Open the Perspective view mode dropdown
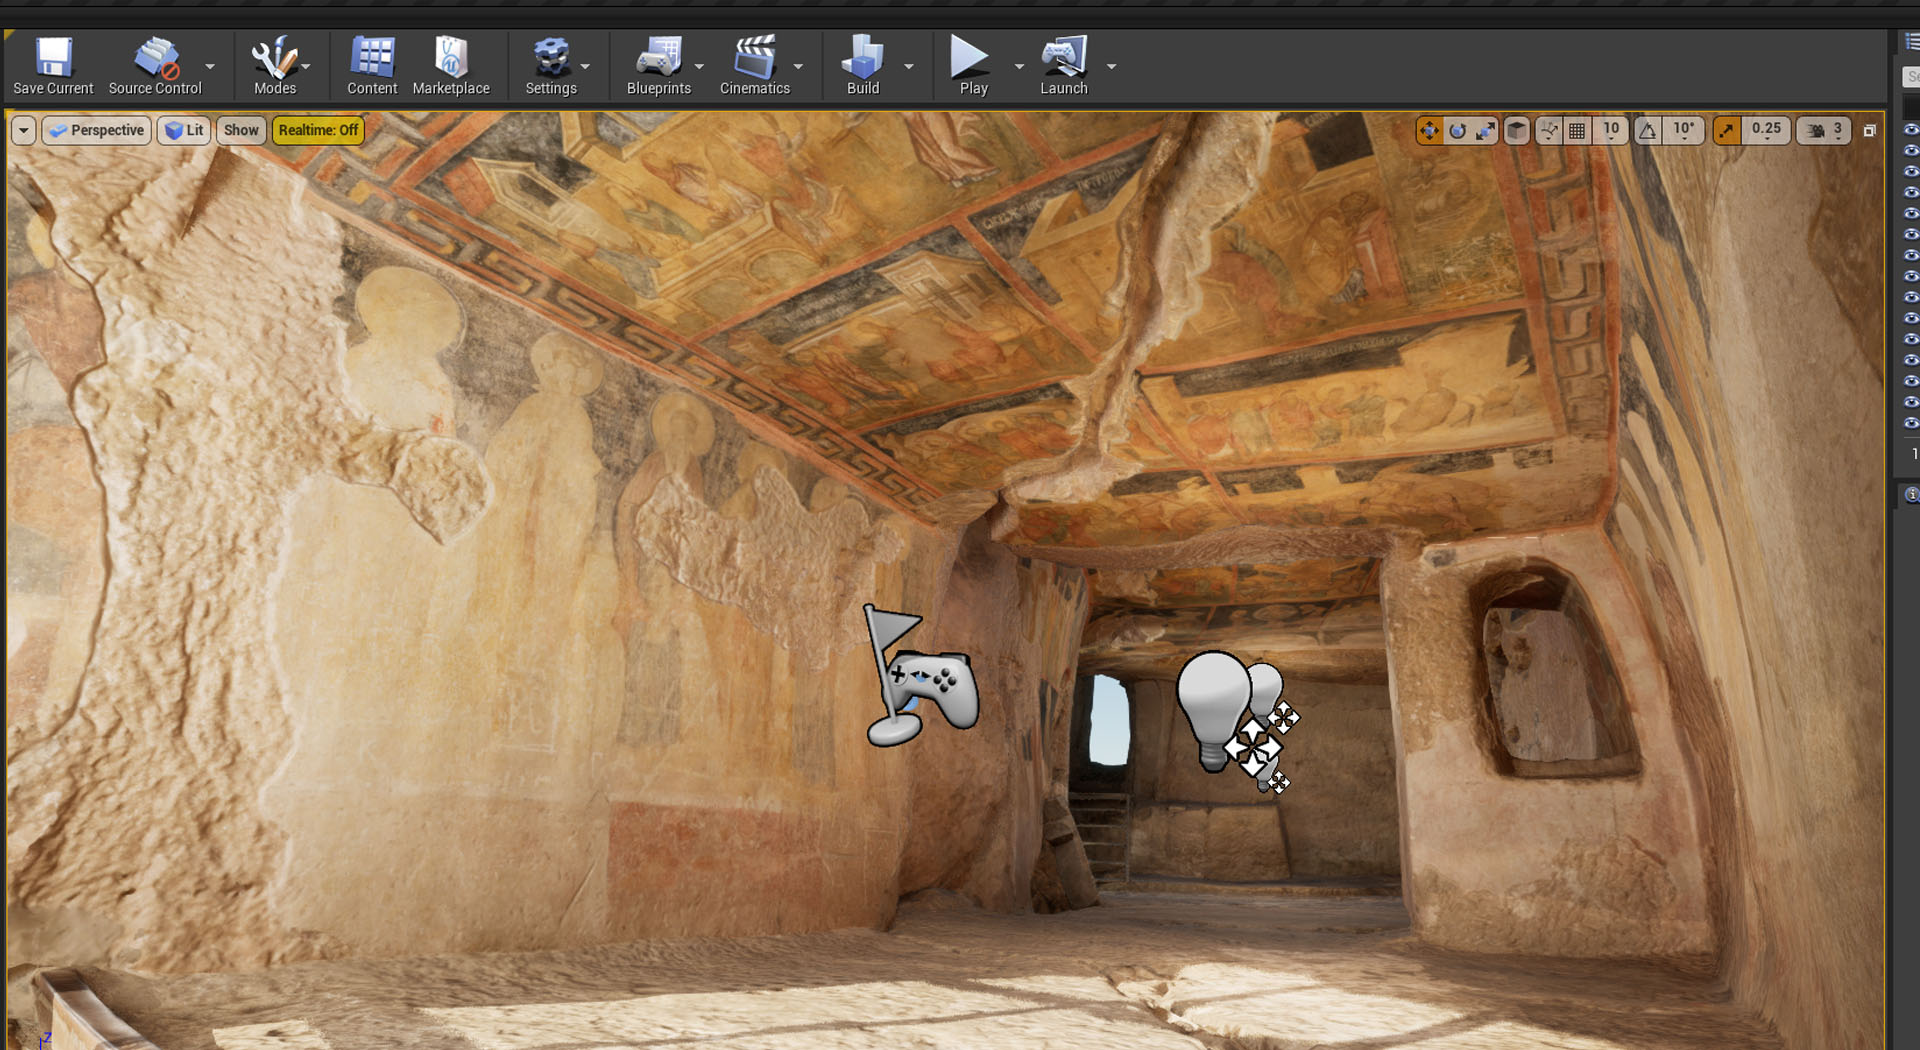The width and height of the screenshot is (1920, 1050). [x=97, y=130]
